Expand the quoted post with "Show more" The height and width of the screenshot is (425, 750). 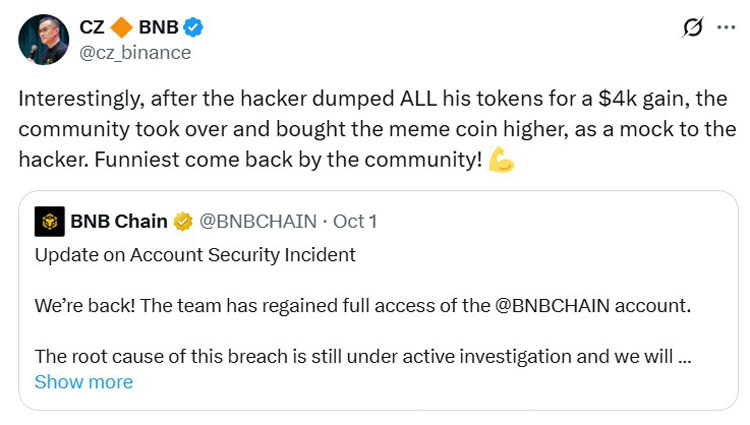pos(83,382)
